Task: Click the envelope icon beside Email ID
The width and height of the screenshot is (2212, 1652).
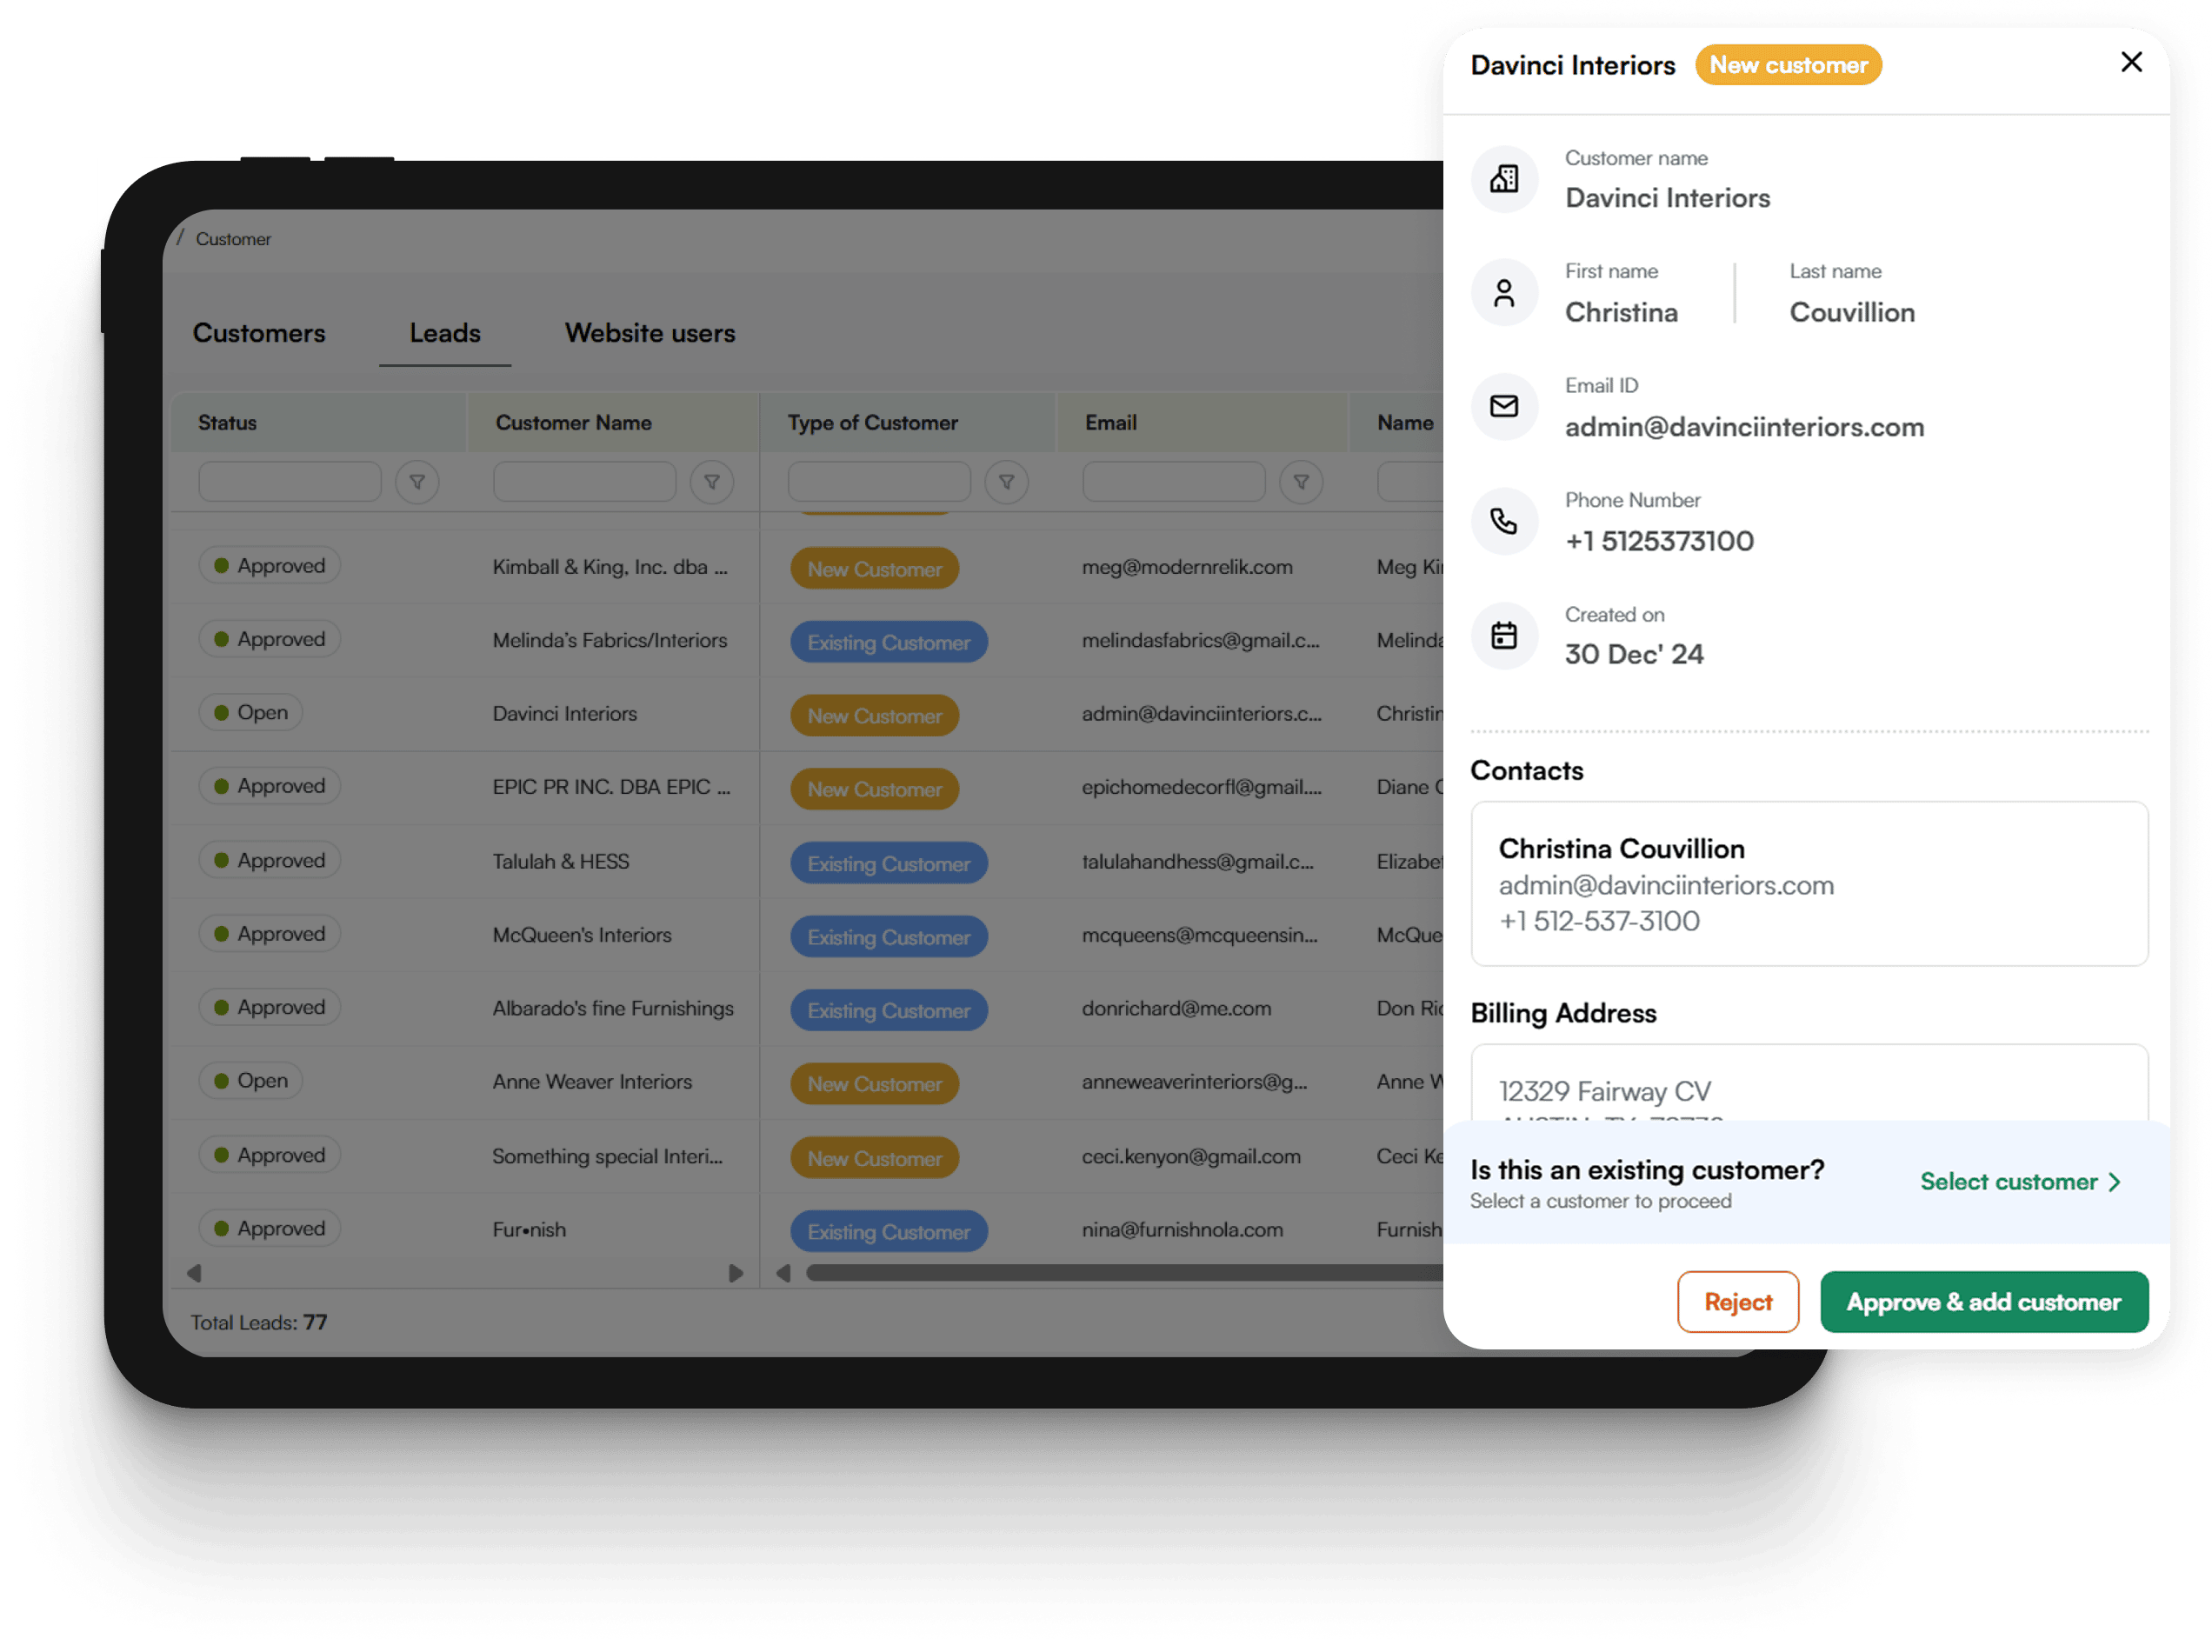Action: coord(1503,406)
